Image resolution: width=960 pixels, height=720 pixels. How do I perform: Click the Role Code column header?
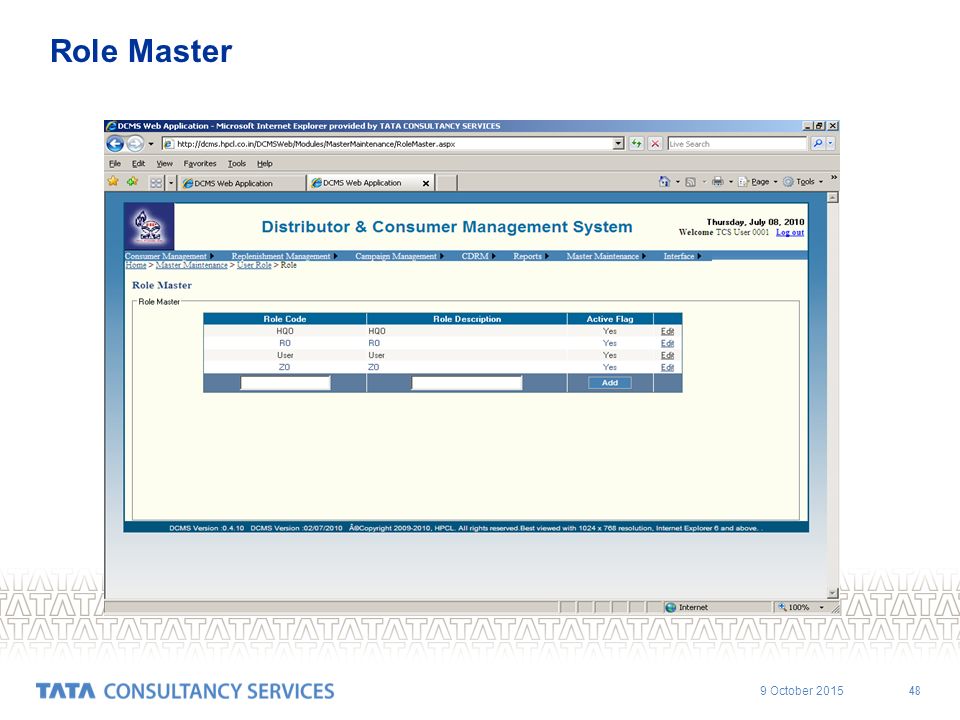285,319
